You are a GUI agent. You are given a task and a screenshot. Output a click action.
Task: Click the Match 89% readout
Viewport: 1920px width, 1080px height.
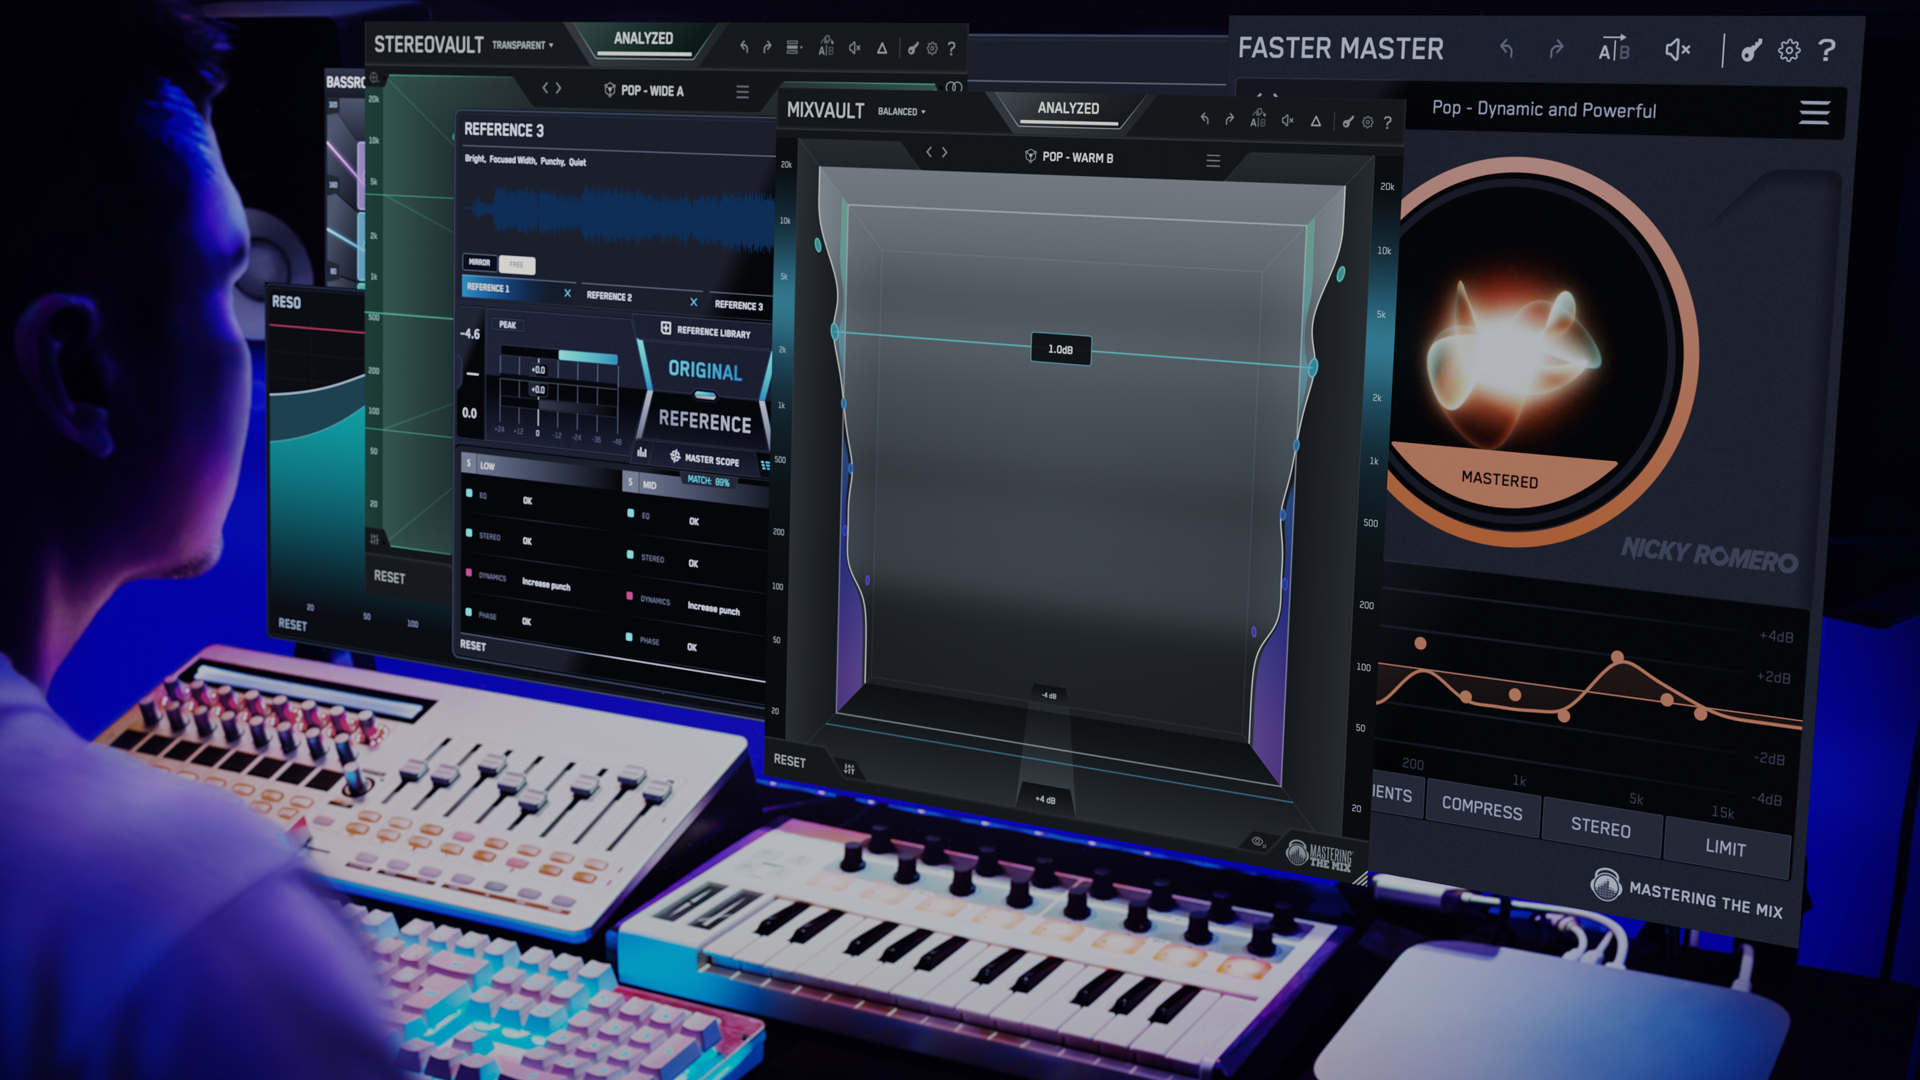coord(708,481)
